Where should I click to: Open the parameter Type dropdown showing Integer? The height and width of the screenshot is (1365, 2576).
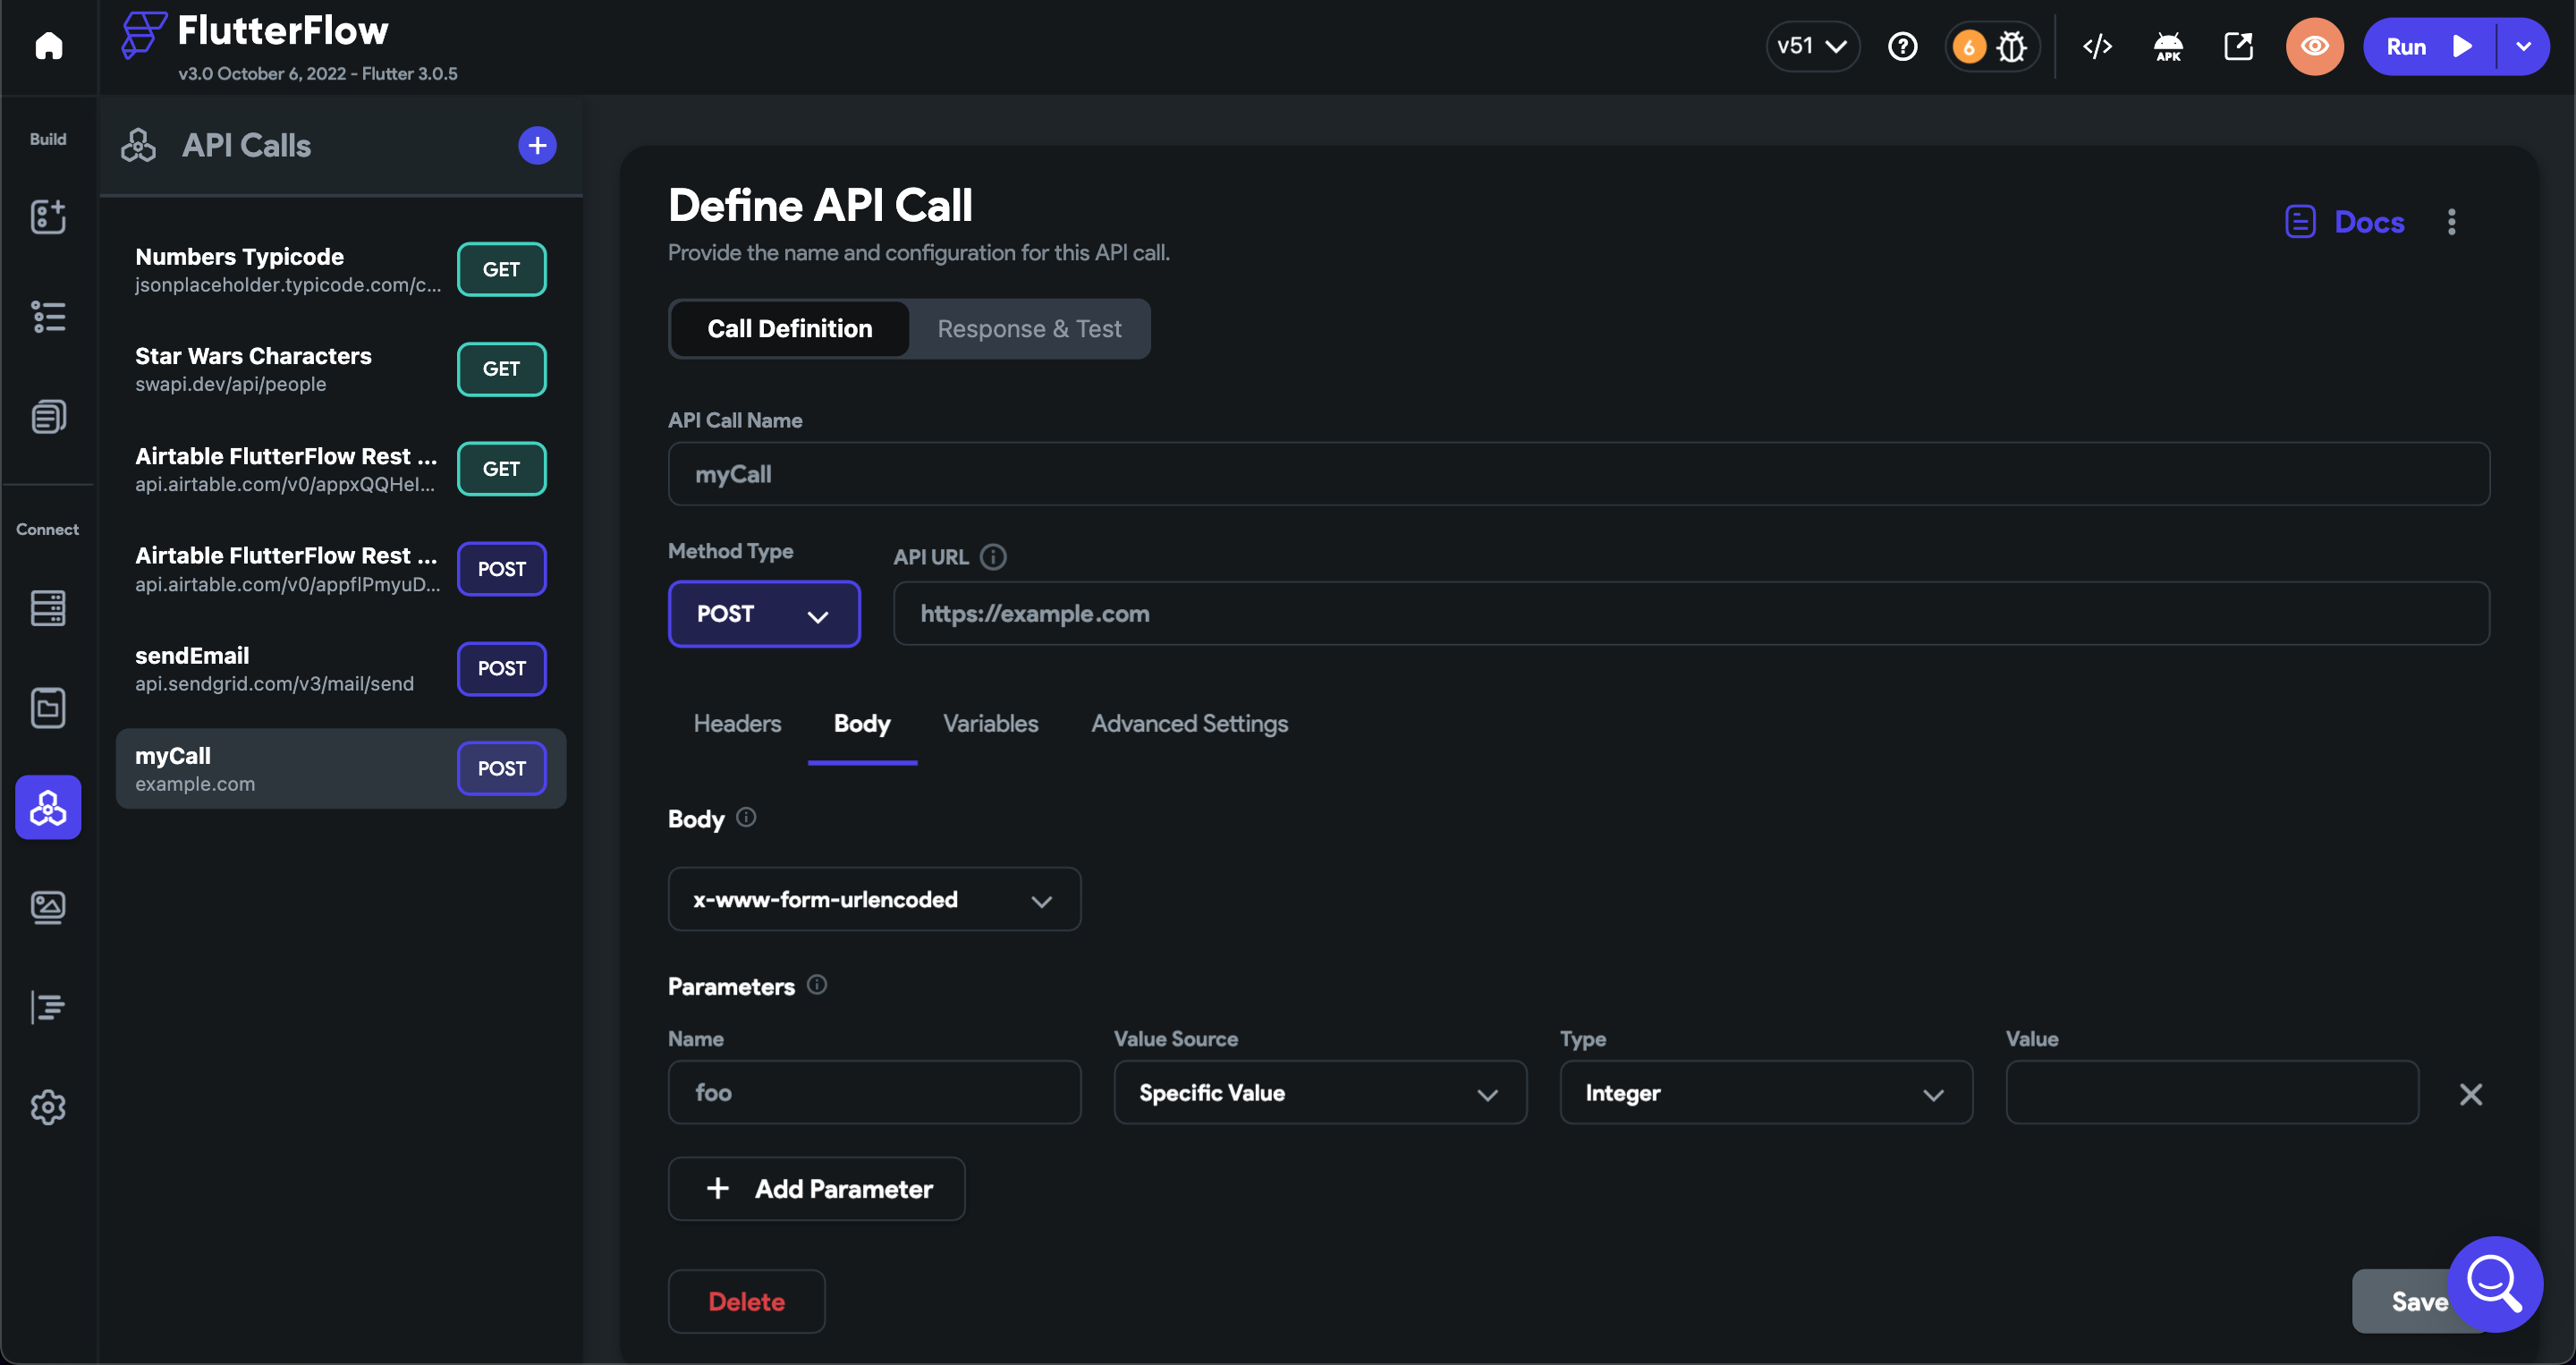(1765, 1092)
